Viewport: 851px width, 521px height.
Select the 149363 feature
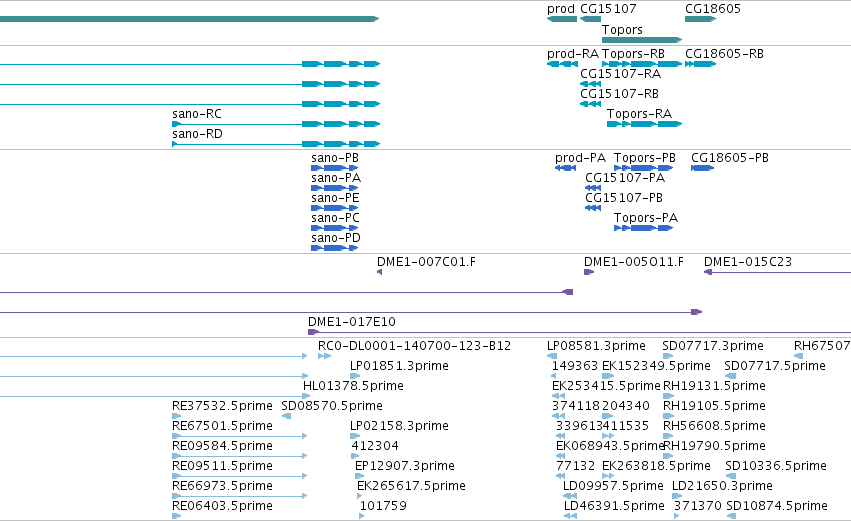(554, 377)
